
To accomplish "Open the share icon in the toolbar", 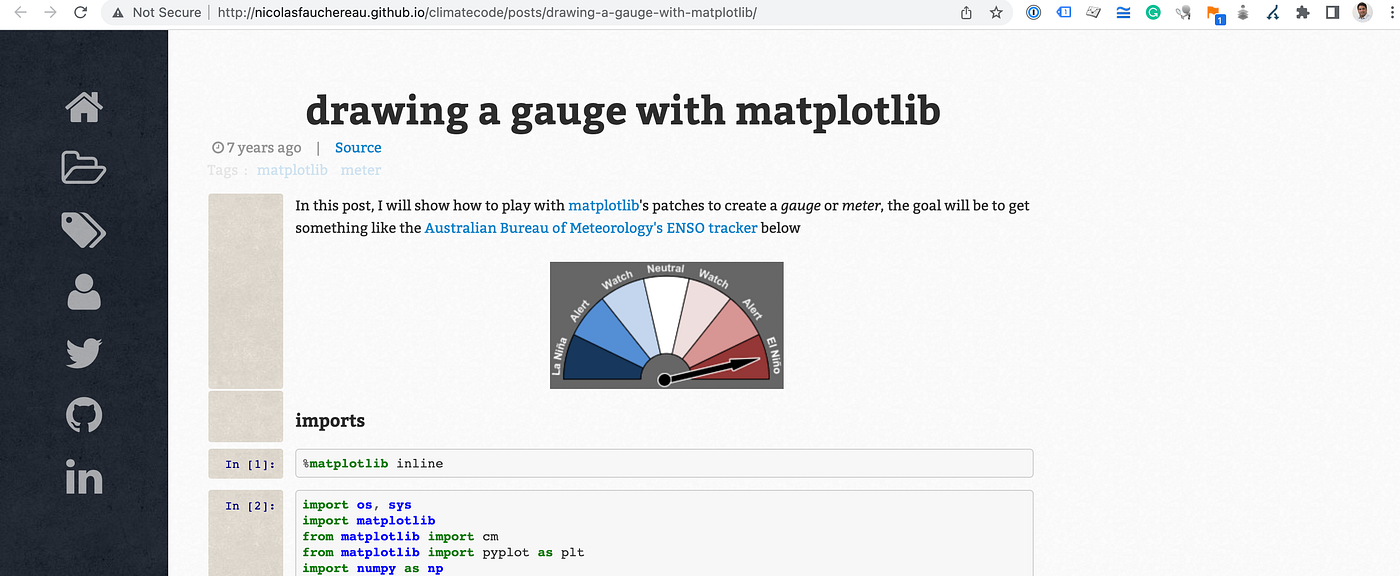I will 965,13.
